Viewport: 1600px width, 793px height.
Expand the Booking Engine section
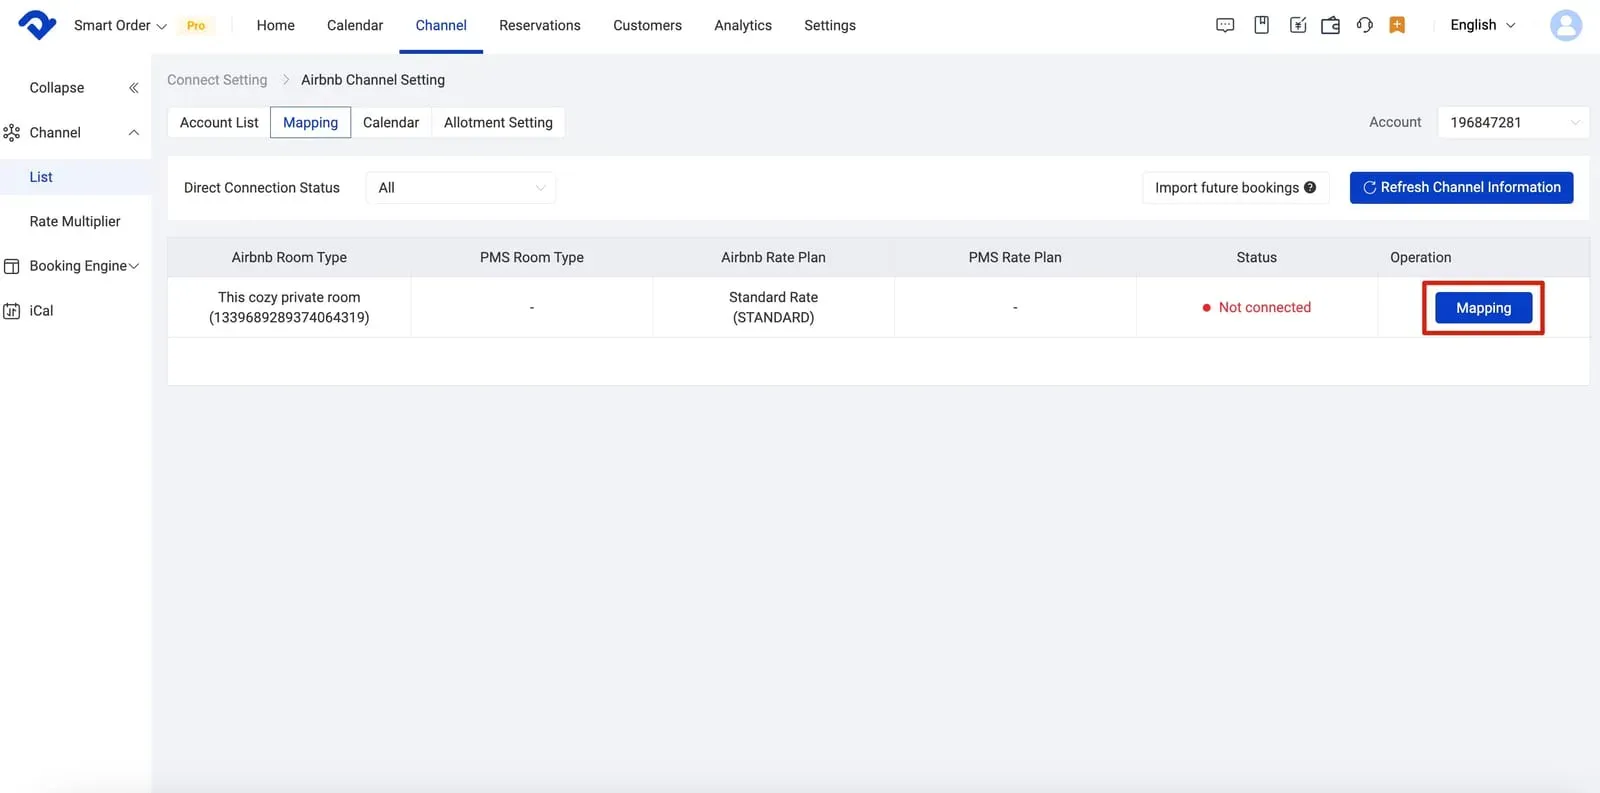(134, 266)
